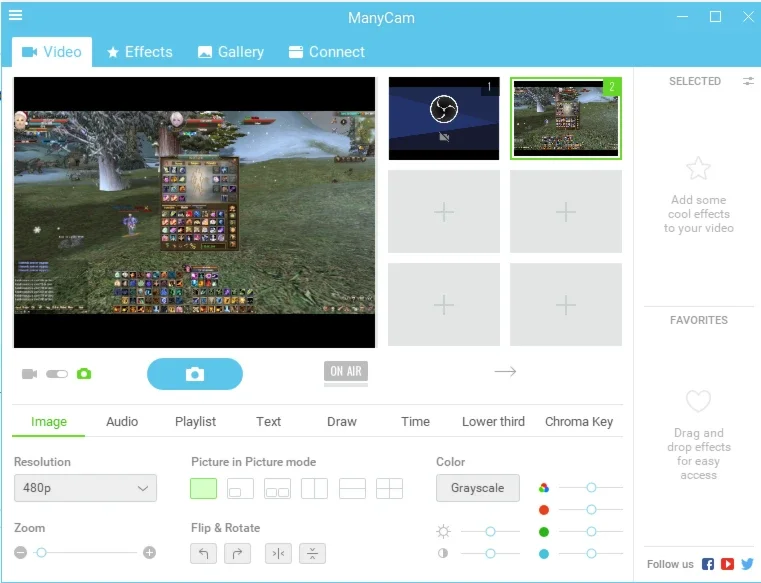Screen dimensions: 761x583
Task: Adjust the blue channel slider
Action: pyautogui.click(x=591, y=553)
